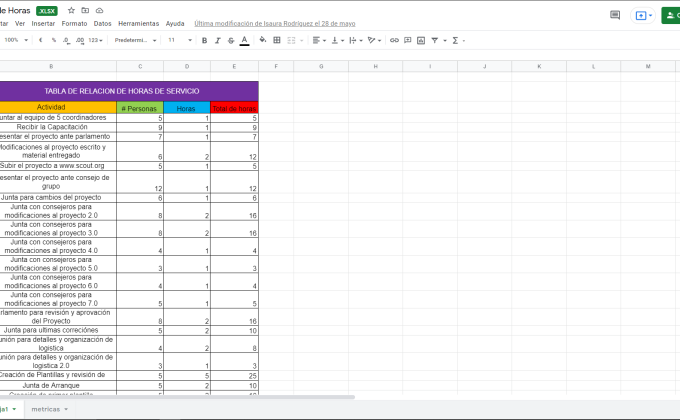Viewport: 680px width, 420px height.
Task: Switch to the metricas sheet tab
Action: click(46, 409)
